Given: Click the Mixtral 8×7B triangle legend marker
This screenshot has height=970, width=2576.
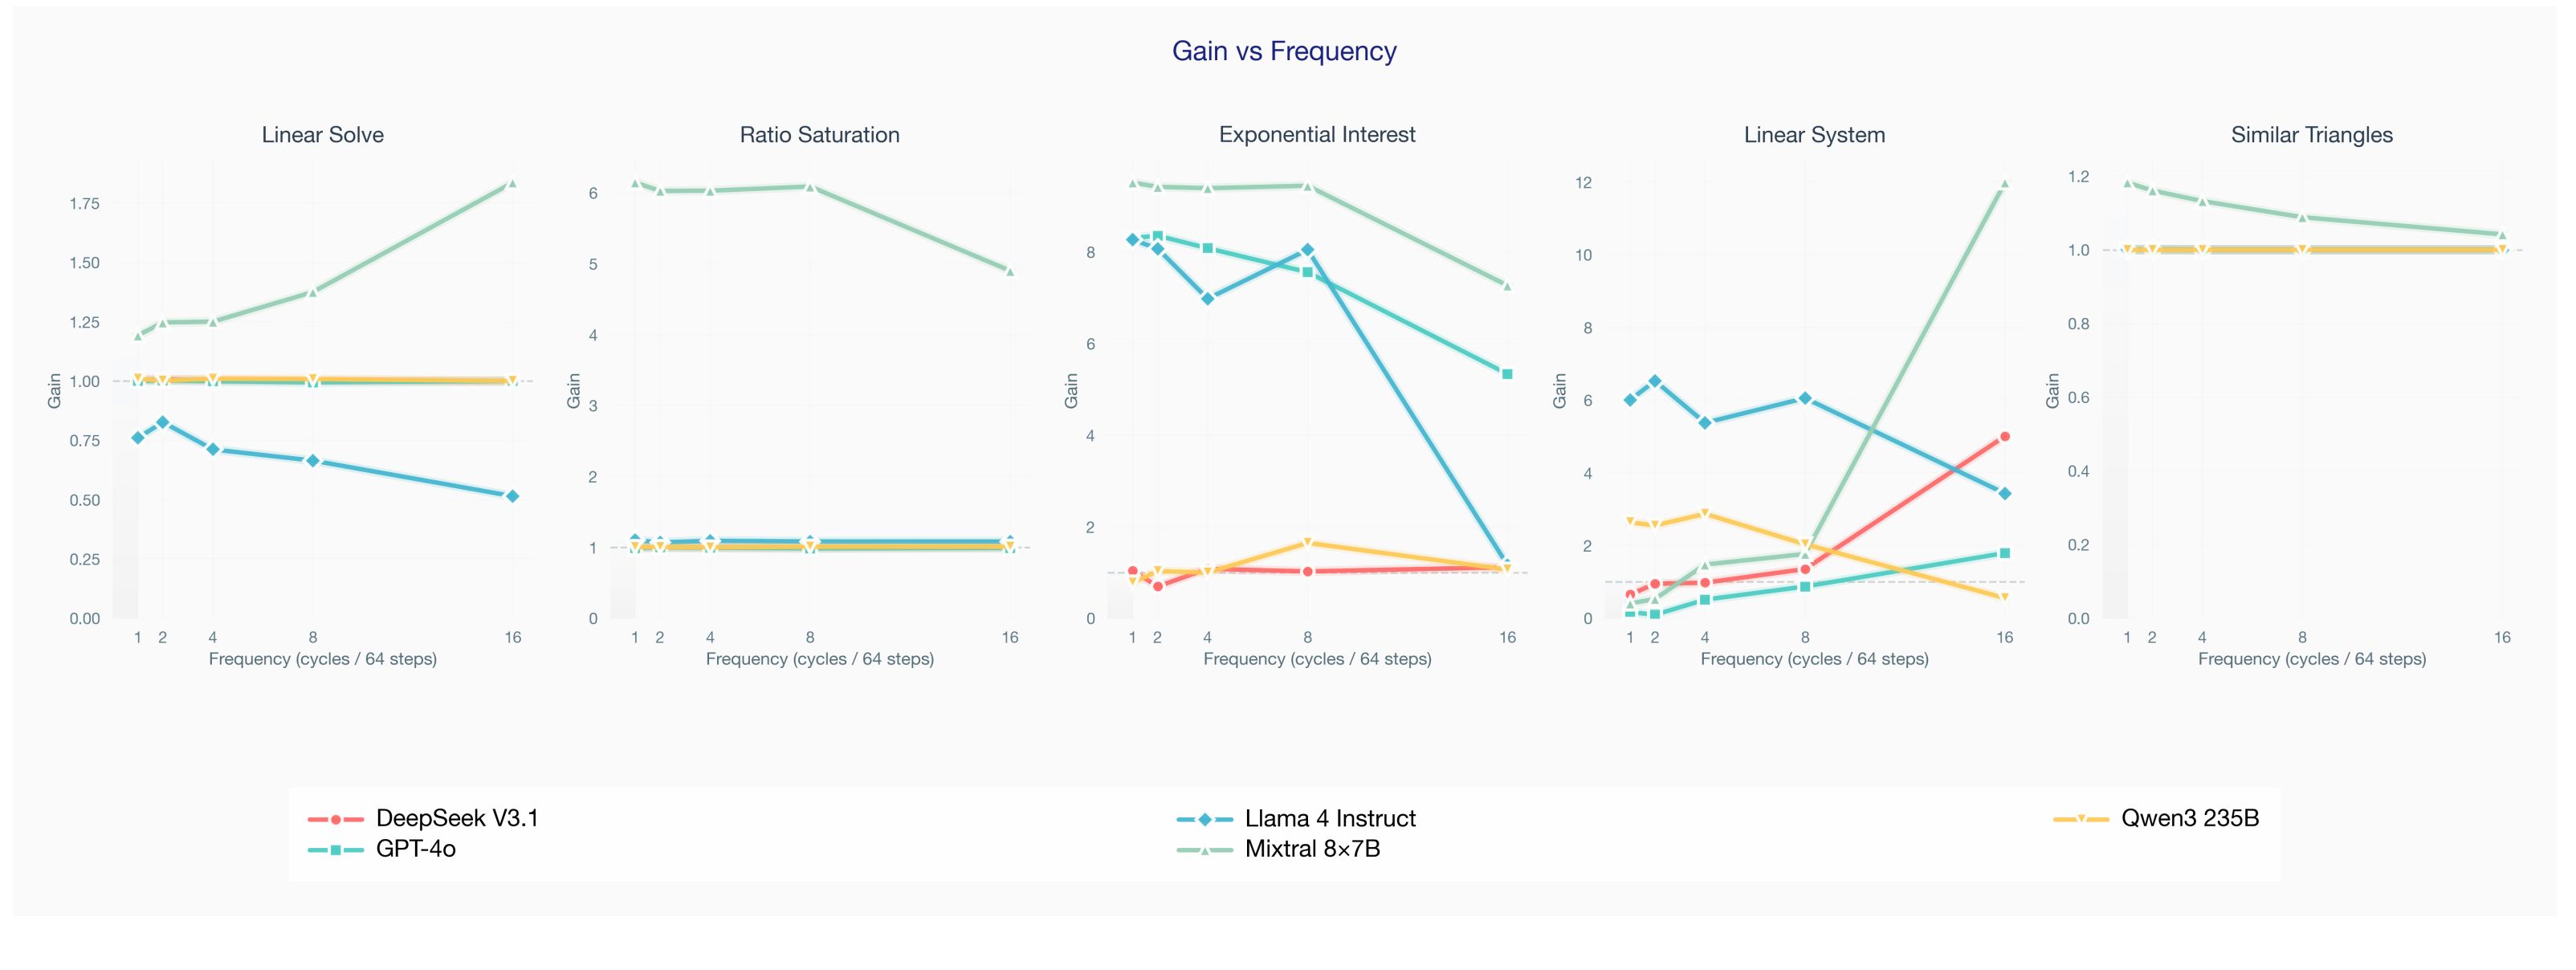Looking at the screenshot, I should [x=1205, y=850].
